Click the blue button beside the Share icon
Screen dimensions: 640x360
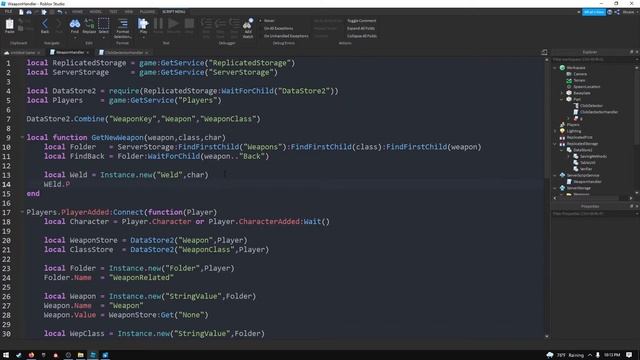tap(593, 12)
